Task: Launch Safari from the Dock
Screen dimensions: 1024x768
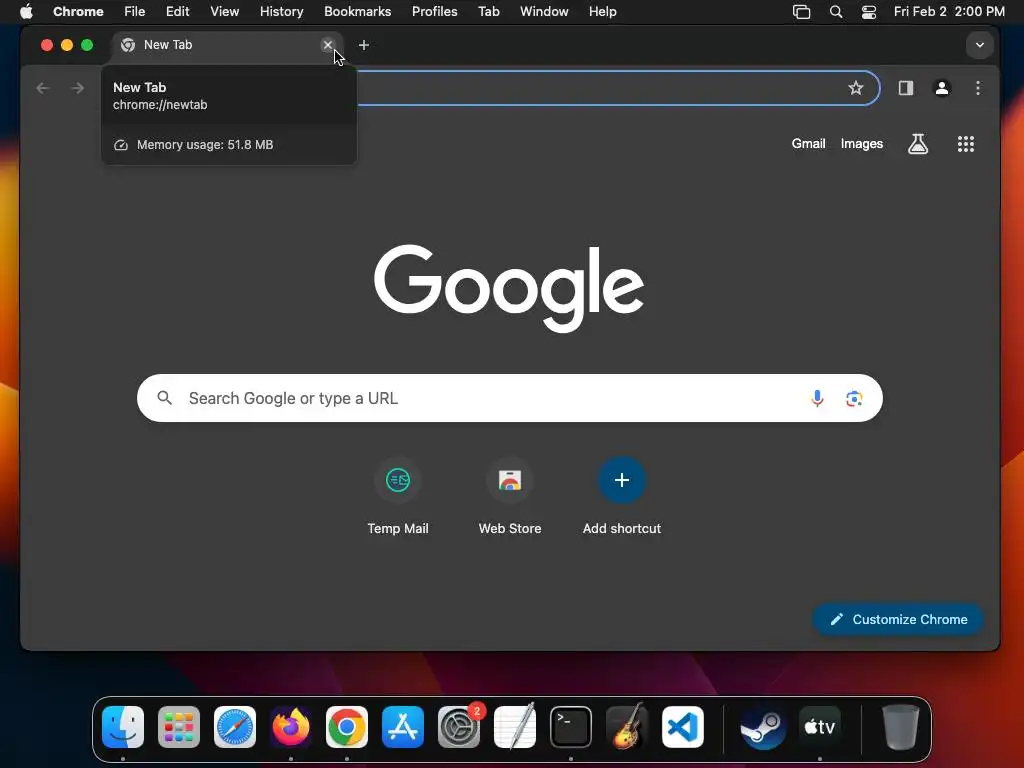Action: coord(235,727)
